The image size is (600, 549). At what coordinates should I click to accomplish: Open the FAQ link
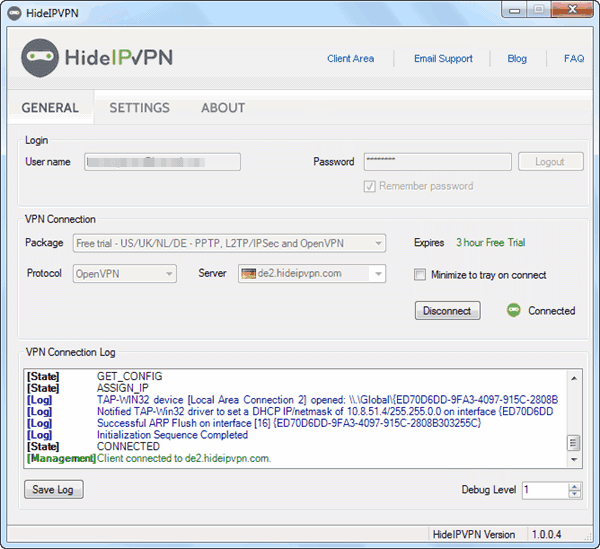pos(574,59)
